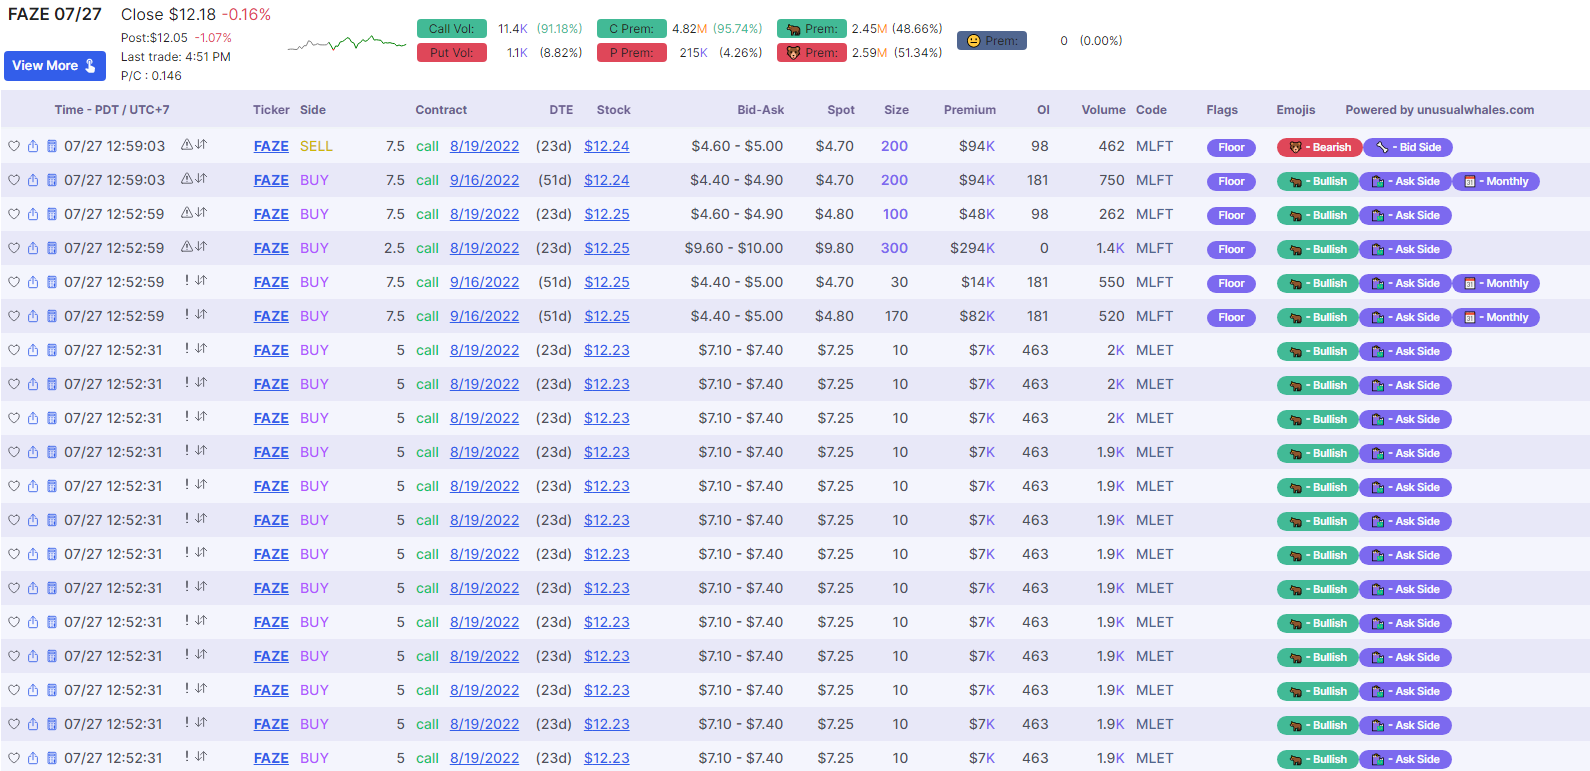Screen dimensions: 1590x771
Task: Sort by Time - PDT / UTC+7 column header
Action: (112, 110)
